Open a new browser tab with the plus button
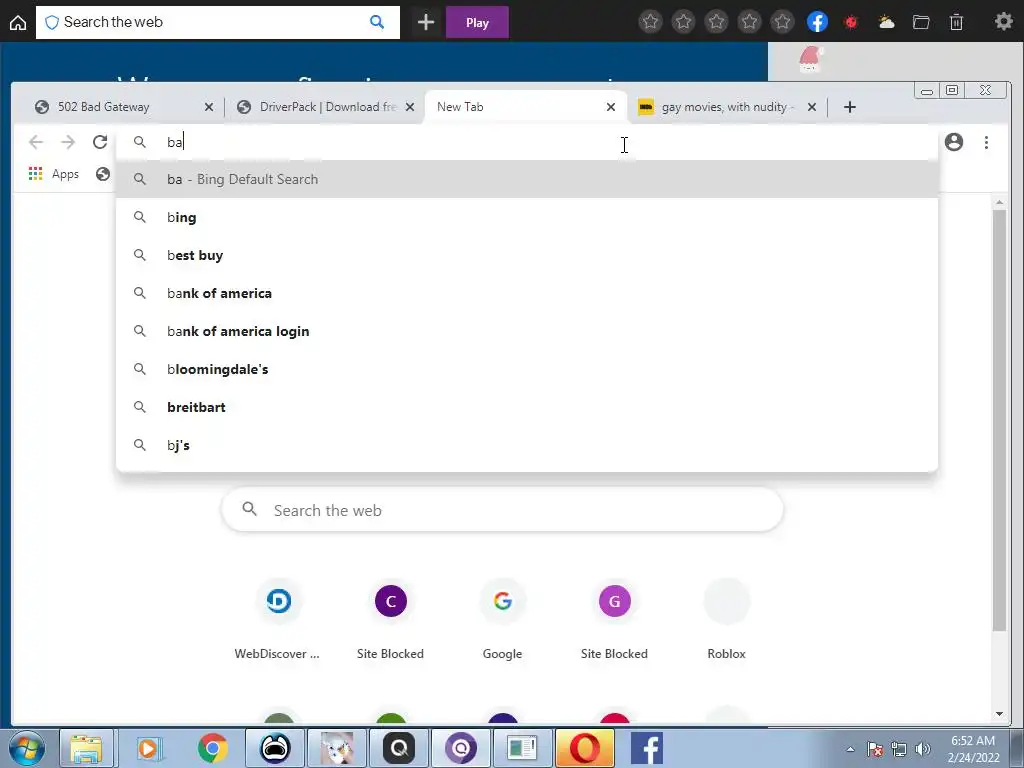 coord(850,107)
